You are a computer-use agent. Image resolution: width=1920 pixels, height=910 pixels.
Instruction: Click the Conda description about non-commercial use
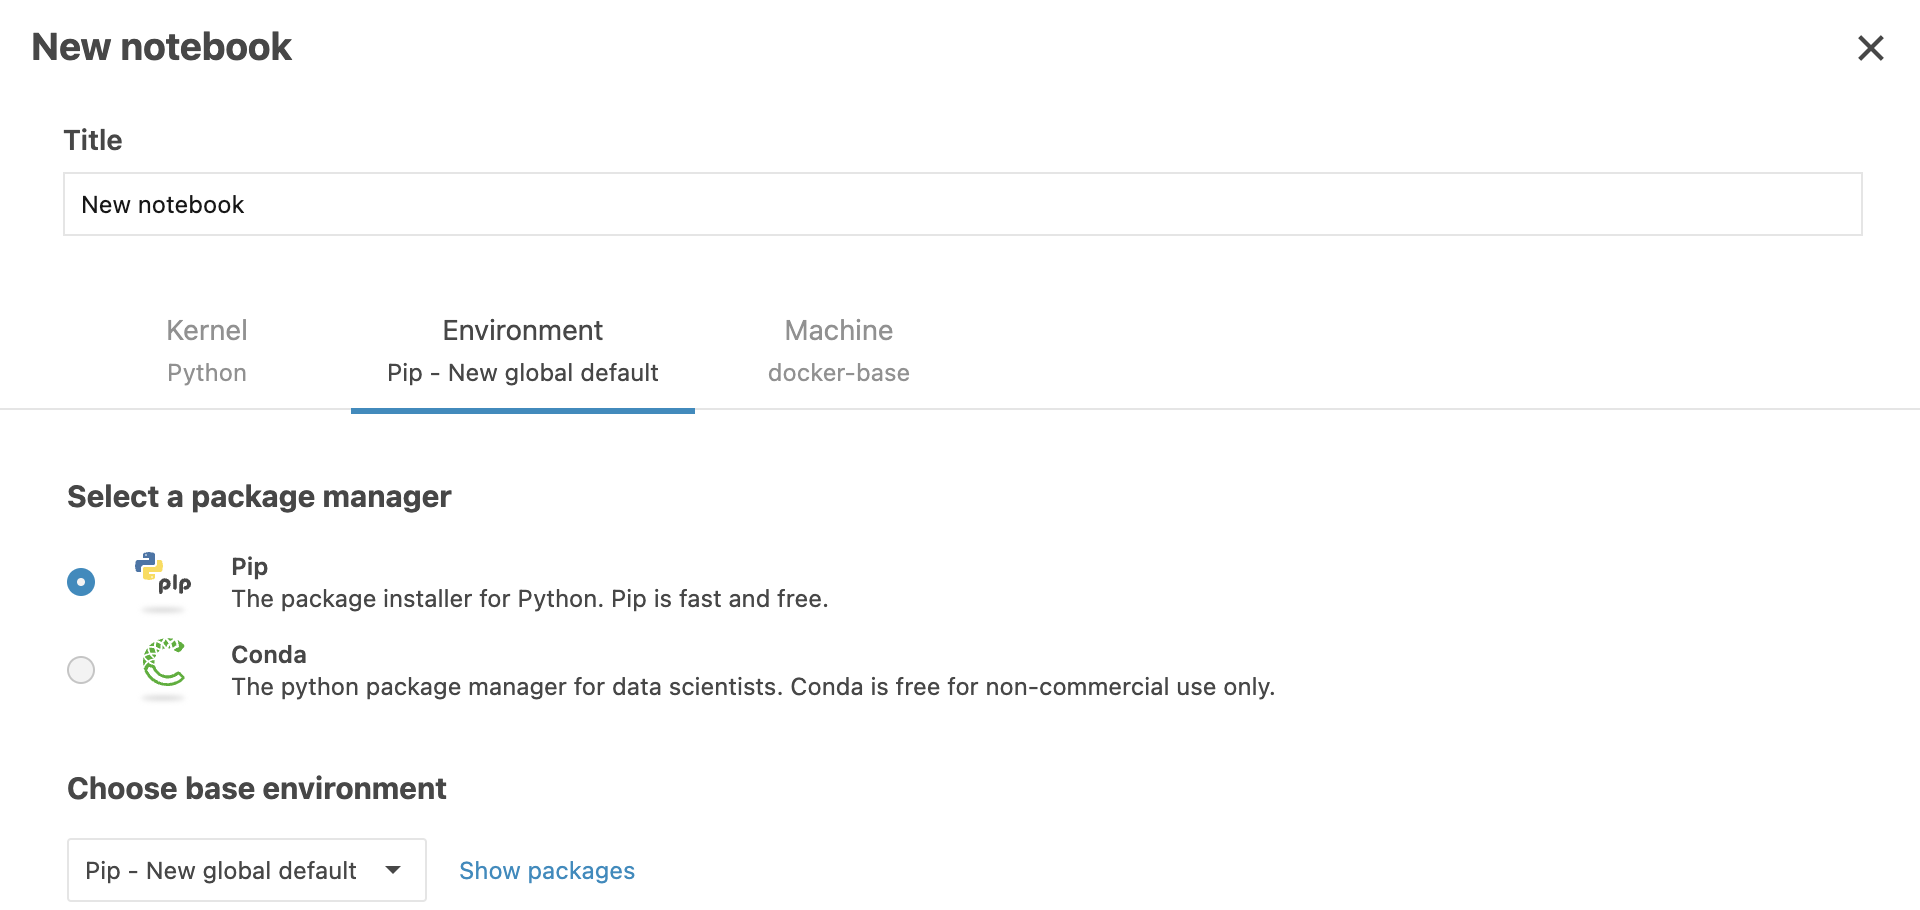tap(753, 687)
